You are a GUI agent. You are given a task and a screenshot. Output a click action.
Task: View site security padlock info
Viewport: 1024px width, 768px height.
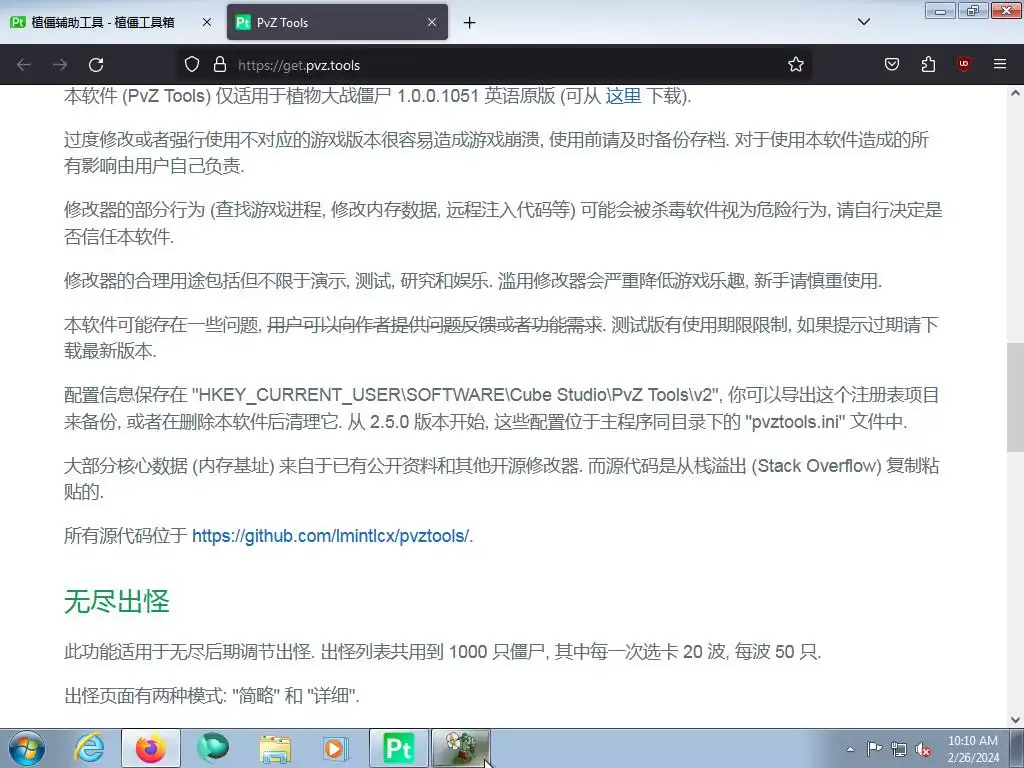pyautogui.click(x=220, y=65)
